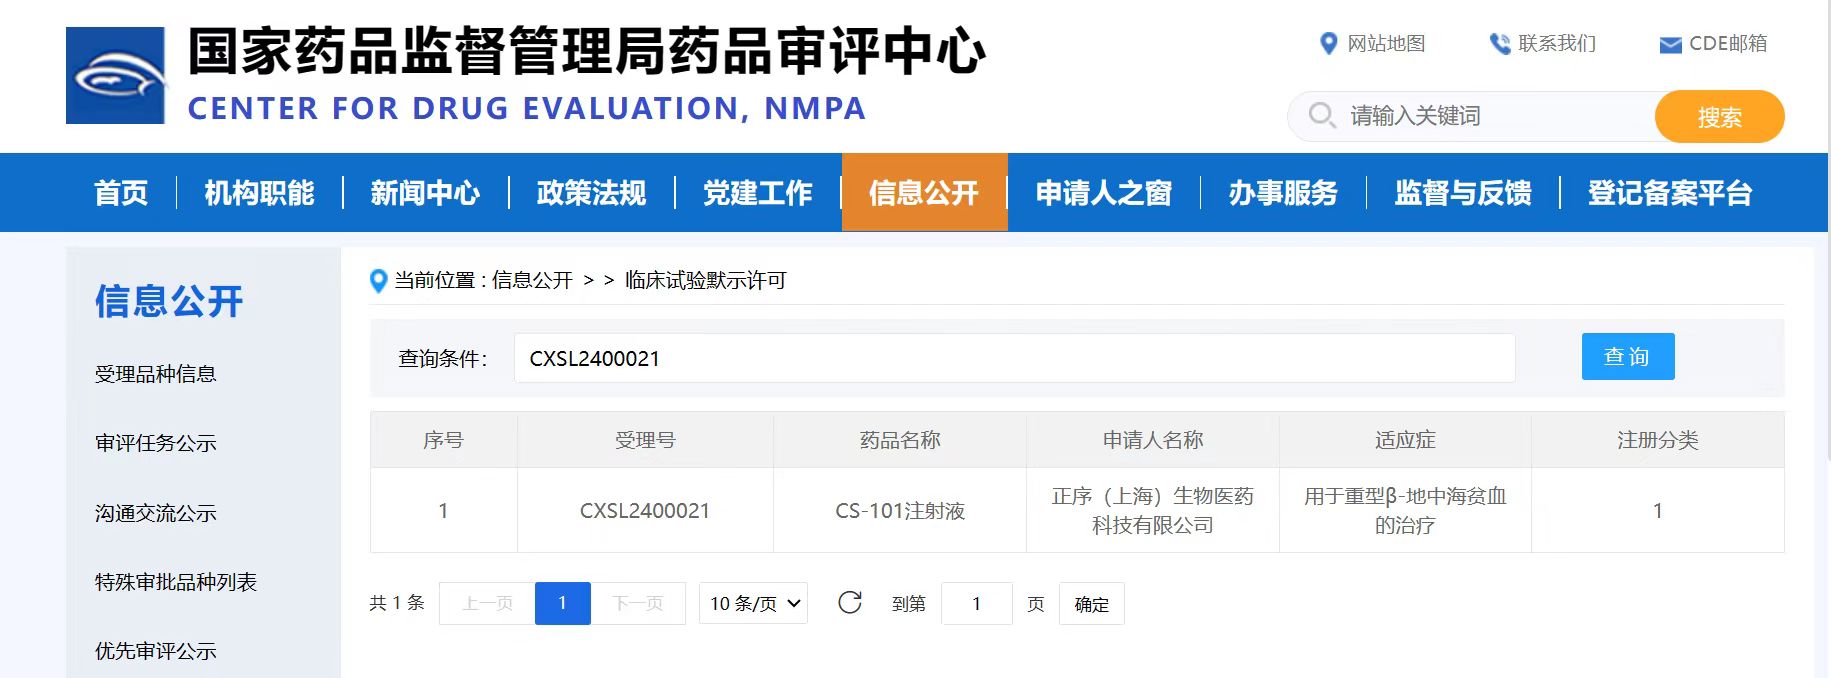Click the CDE mailbox envelope icon

[x=1669, y=45]
